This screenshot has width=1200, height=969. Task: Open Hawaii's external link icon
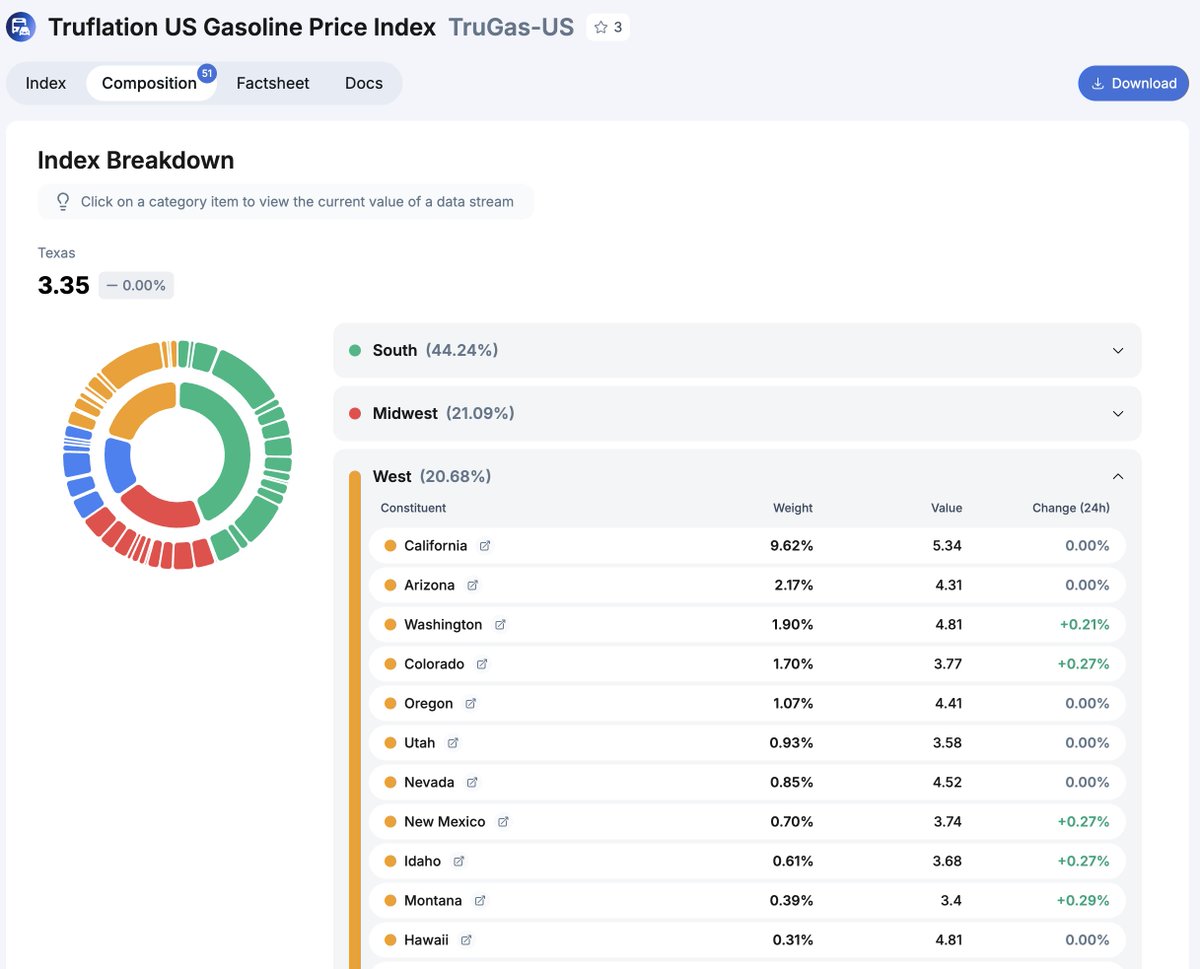(x=464, y=939)
